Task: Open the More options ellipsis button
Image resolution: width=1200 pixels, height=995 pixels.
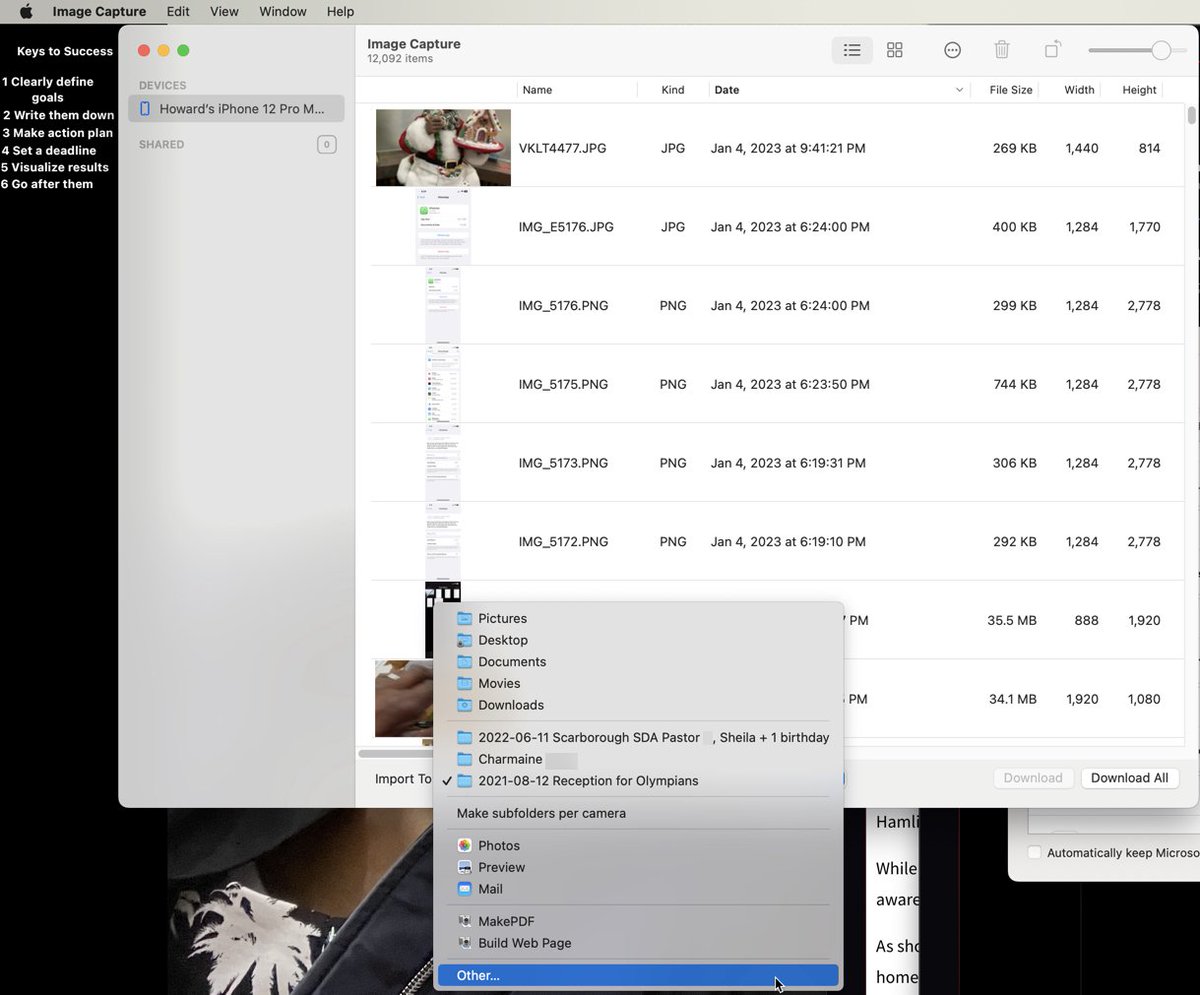Action: (952, 50)
